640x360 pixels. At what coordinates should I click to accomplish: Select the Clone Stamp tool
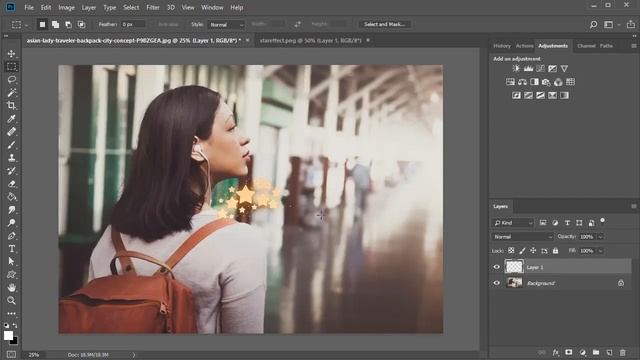click(11, 158)
